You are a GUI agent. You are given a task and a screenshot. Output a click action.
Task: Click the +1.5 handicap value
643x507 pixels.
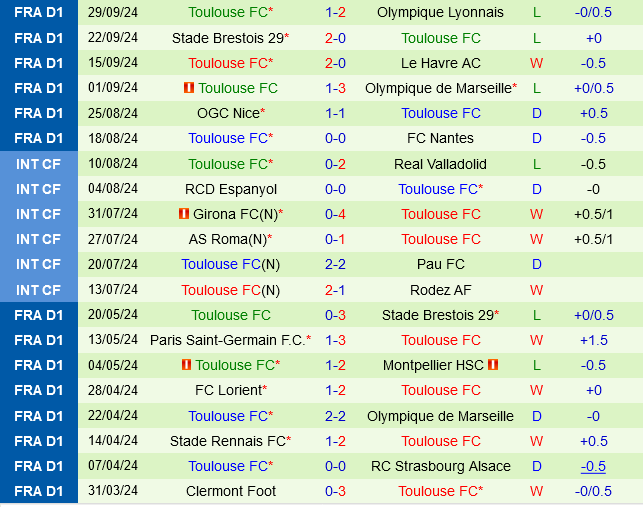pos(594,340)
